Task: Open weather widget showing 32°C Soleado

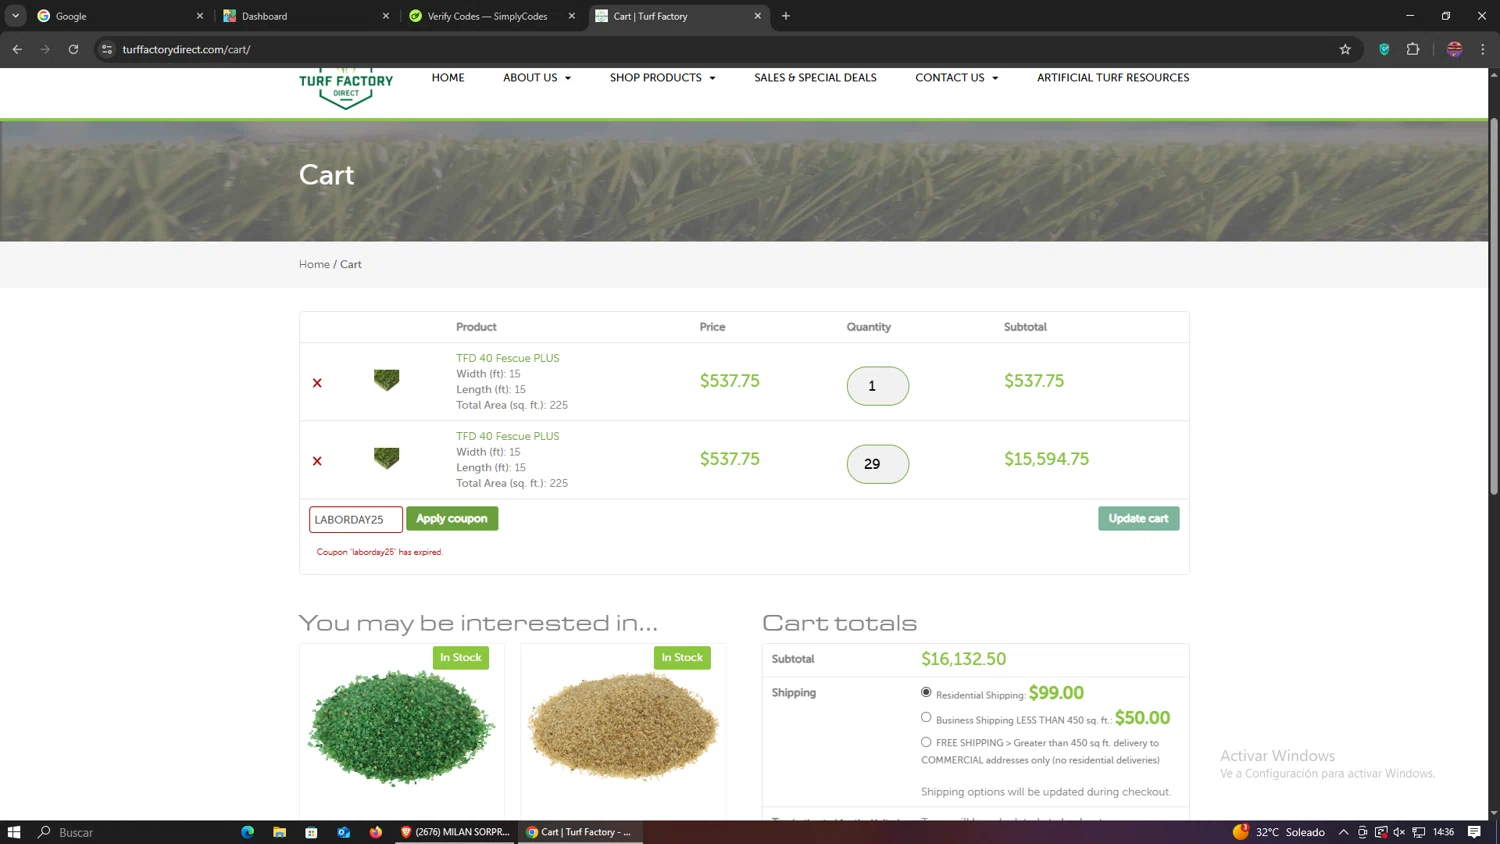Action: click(1279, 832)
